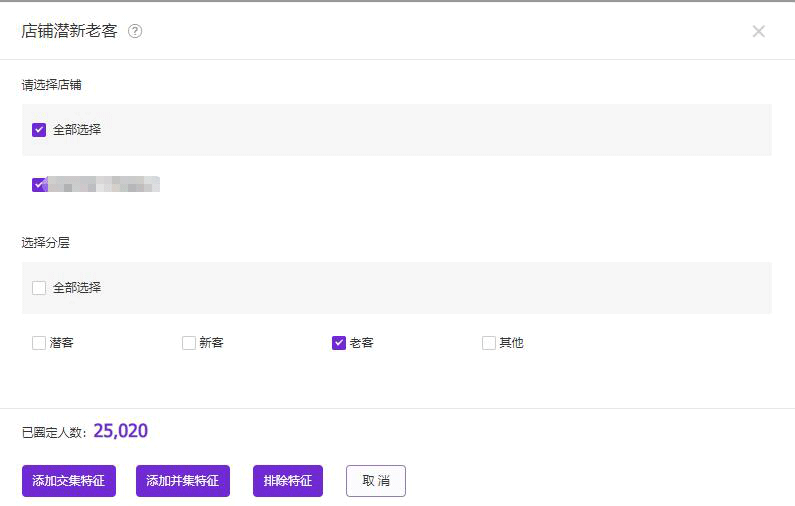Image resolution: width=795 pixels, height=506 pixels.
Task: Click the 已圈定人数 label
Action: point(54,433)
